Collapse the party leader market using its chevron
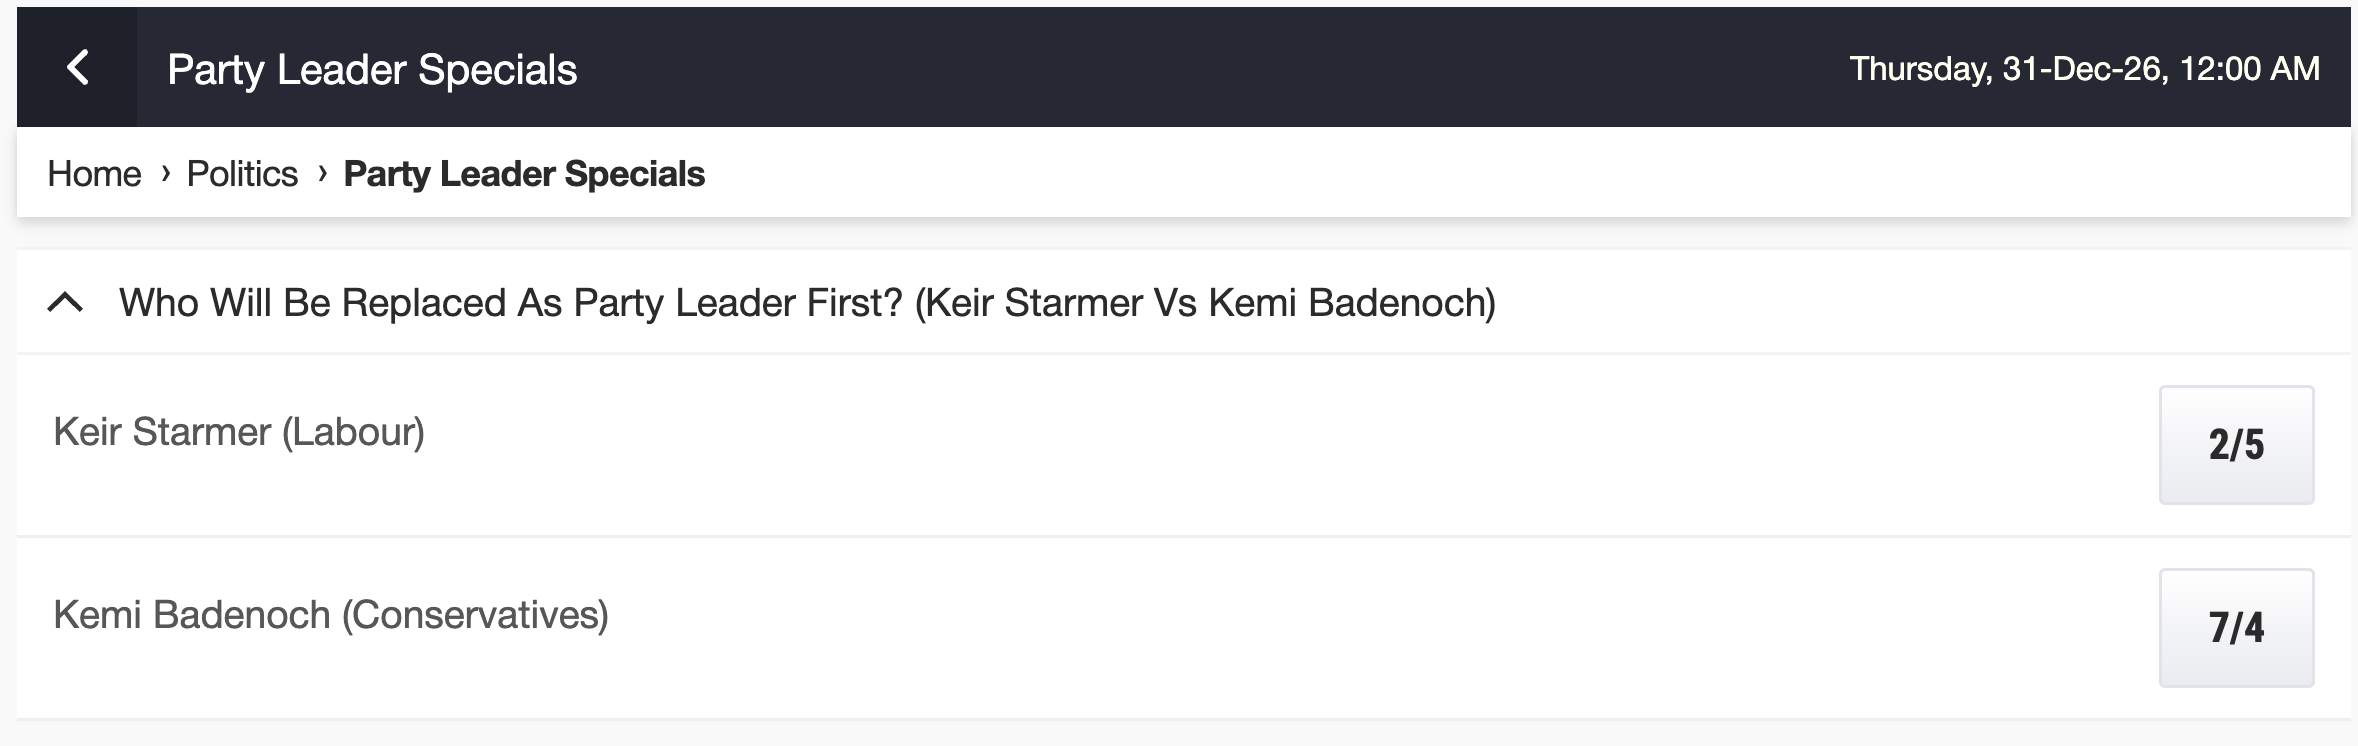 click(x=65, y=302)
